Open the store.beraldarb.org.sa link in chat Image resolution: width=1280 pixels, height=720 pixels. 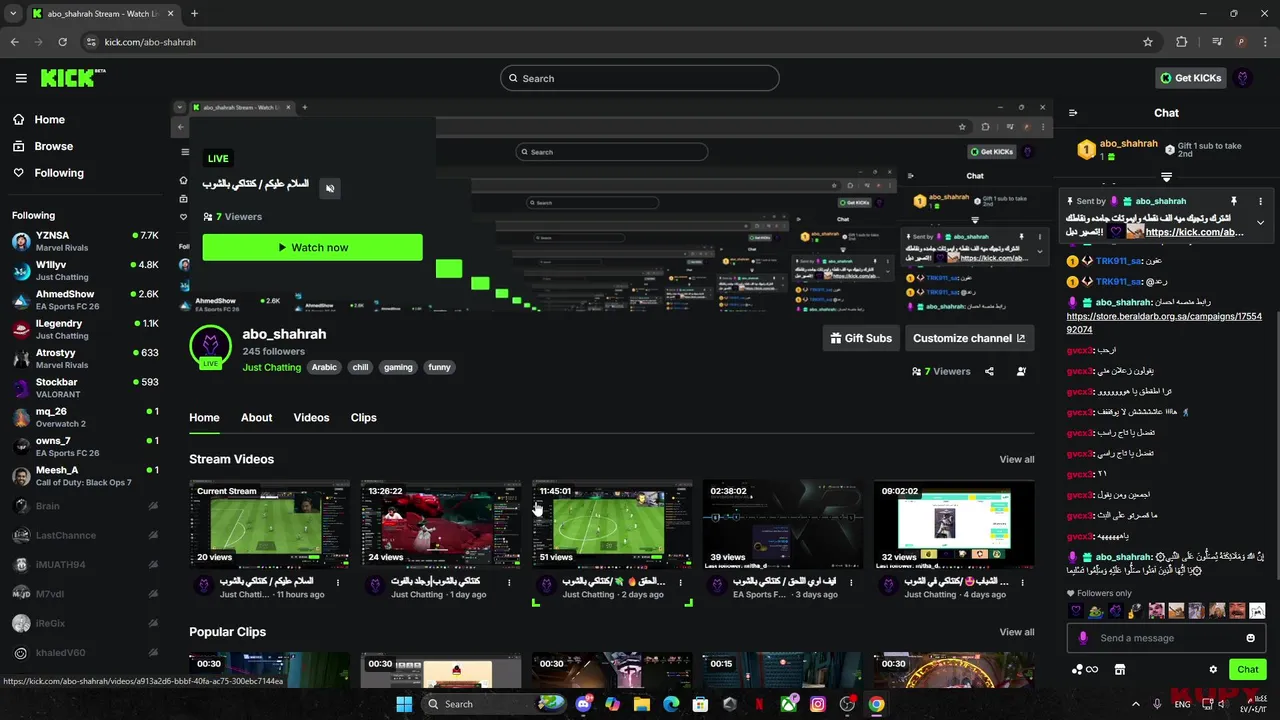pos(1164,323)
